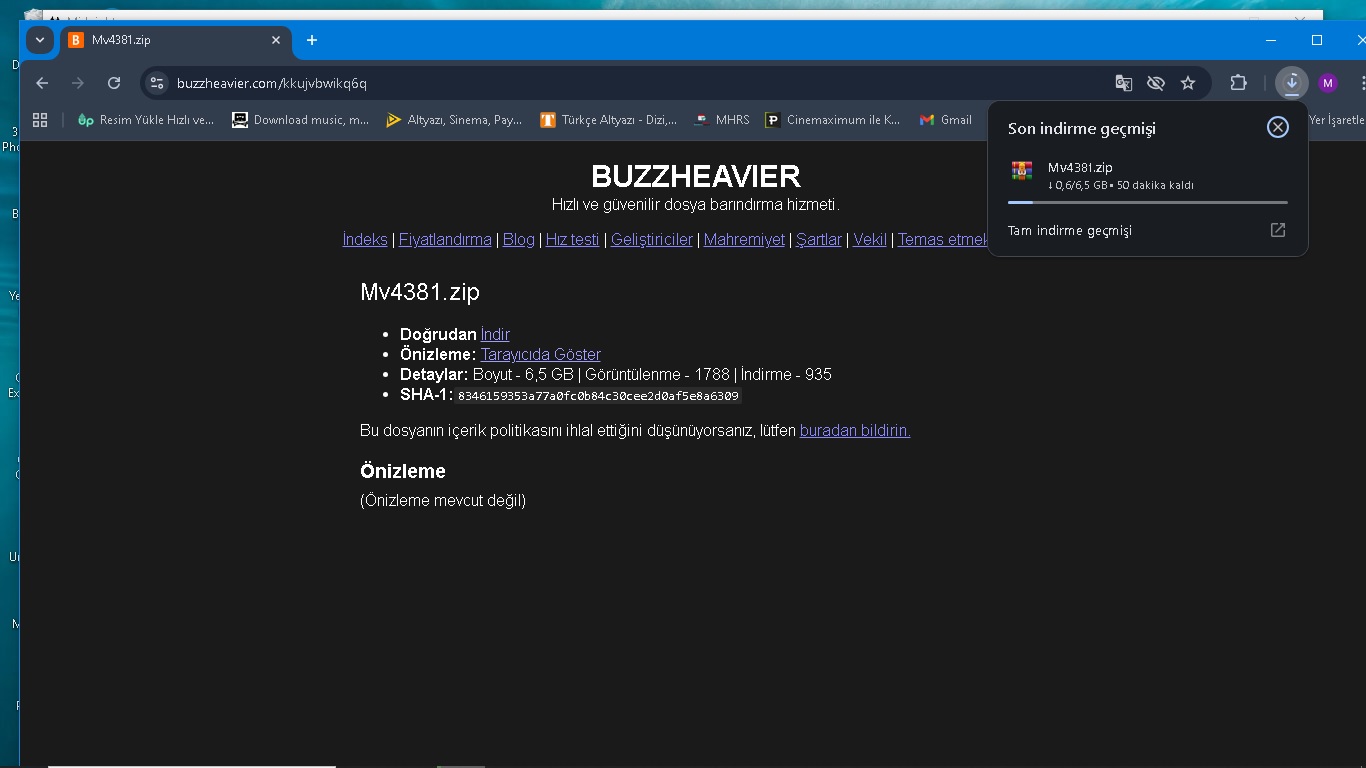Click the Mv4381.zip name in downloads popup
Viewport: 1366px width, 768px height.
click(x=1080, y=167)
